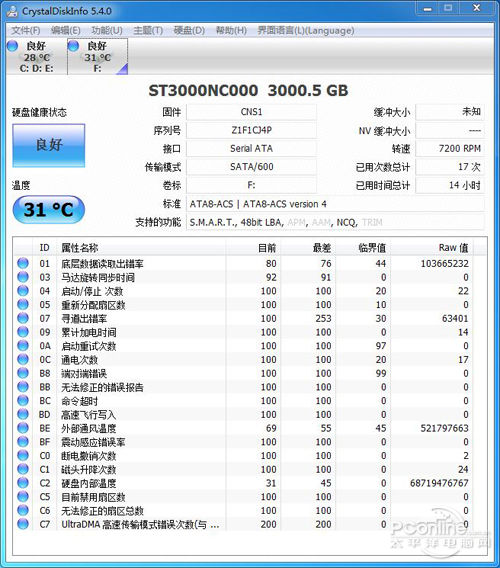500x568 pixels.
Task: Click status orb for ID B8 row
Action: [23, 373]
